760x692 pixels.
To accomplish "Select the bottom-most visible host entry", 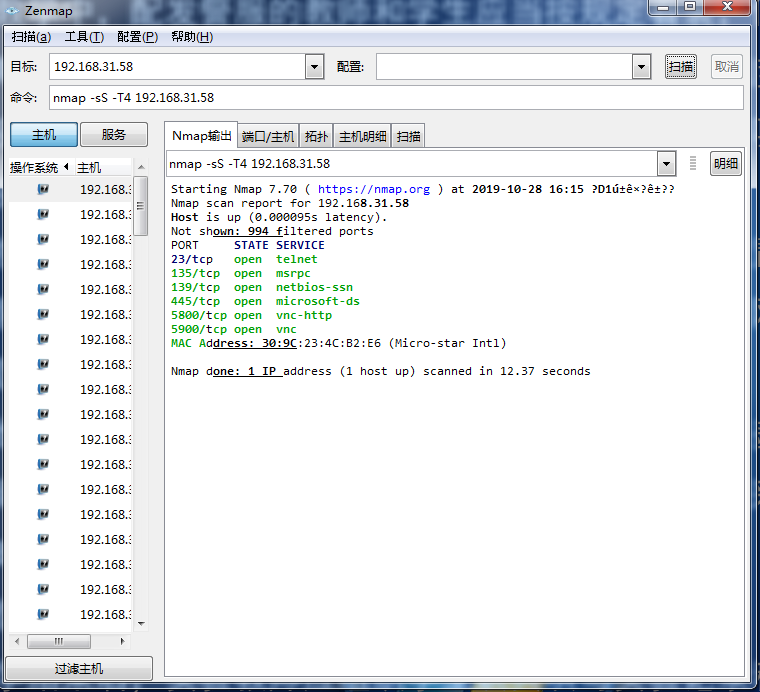I will coord(70,614).
